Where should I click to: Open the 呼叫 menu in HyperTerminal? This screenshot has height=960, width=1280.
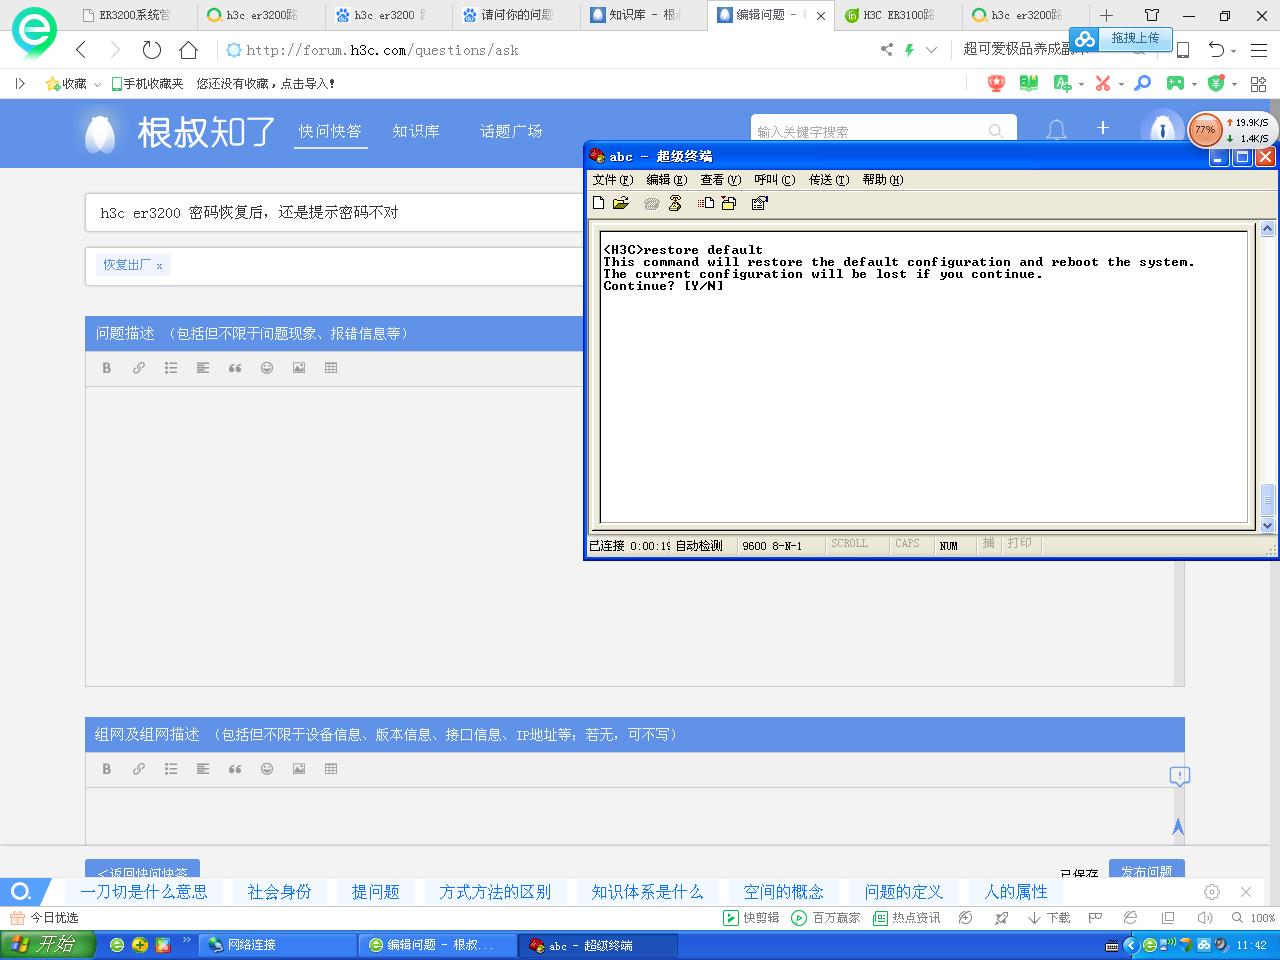pos(775,180)
